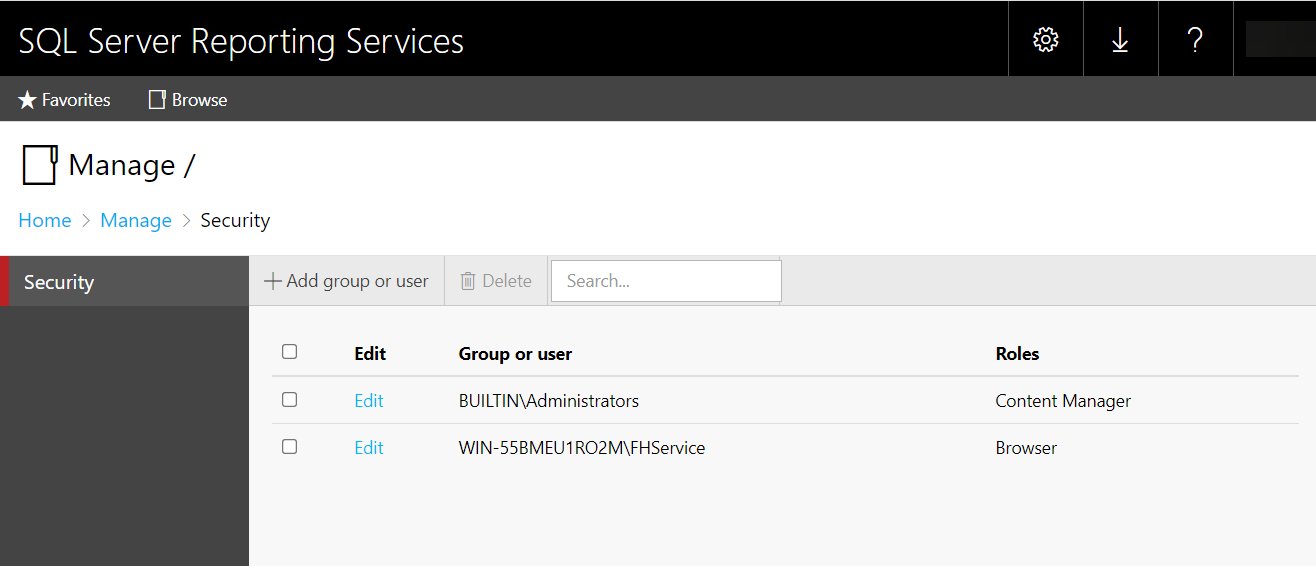Viewport: 1316px width, 566px height.
Task: Go to Manage breadcrumb link
Action: [136, 220]
